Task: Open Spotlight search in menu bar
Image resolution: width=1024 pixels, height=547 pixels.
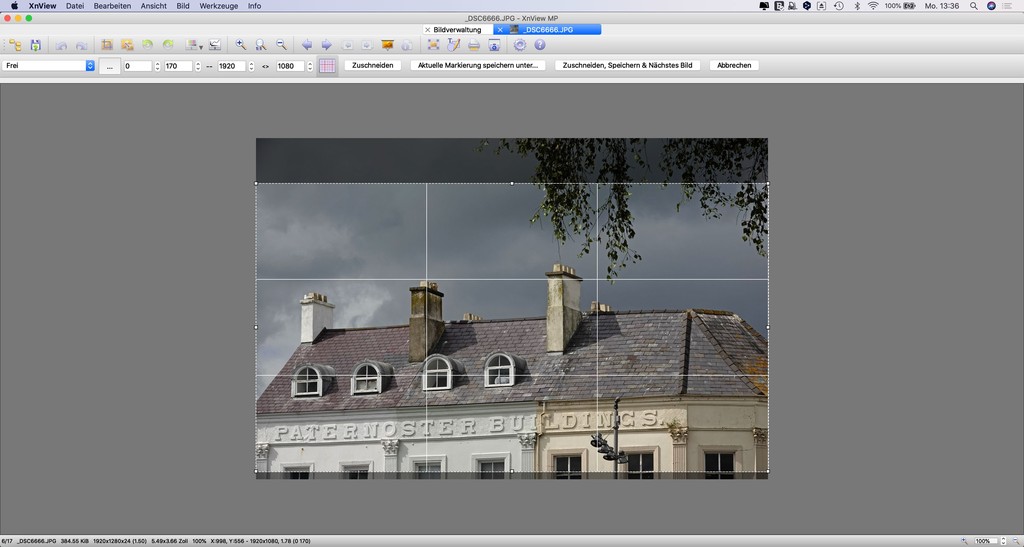Action: click(974, 6)
